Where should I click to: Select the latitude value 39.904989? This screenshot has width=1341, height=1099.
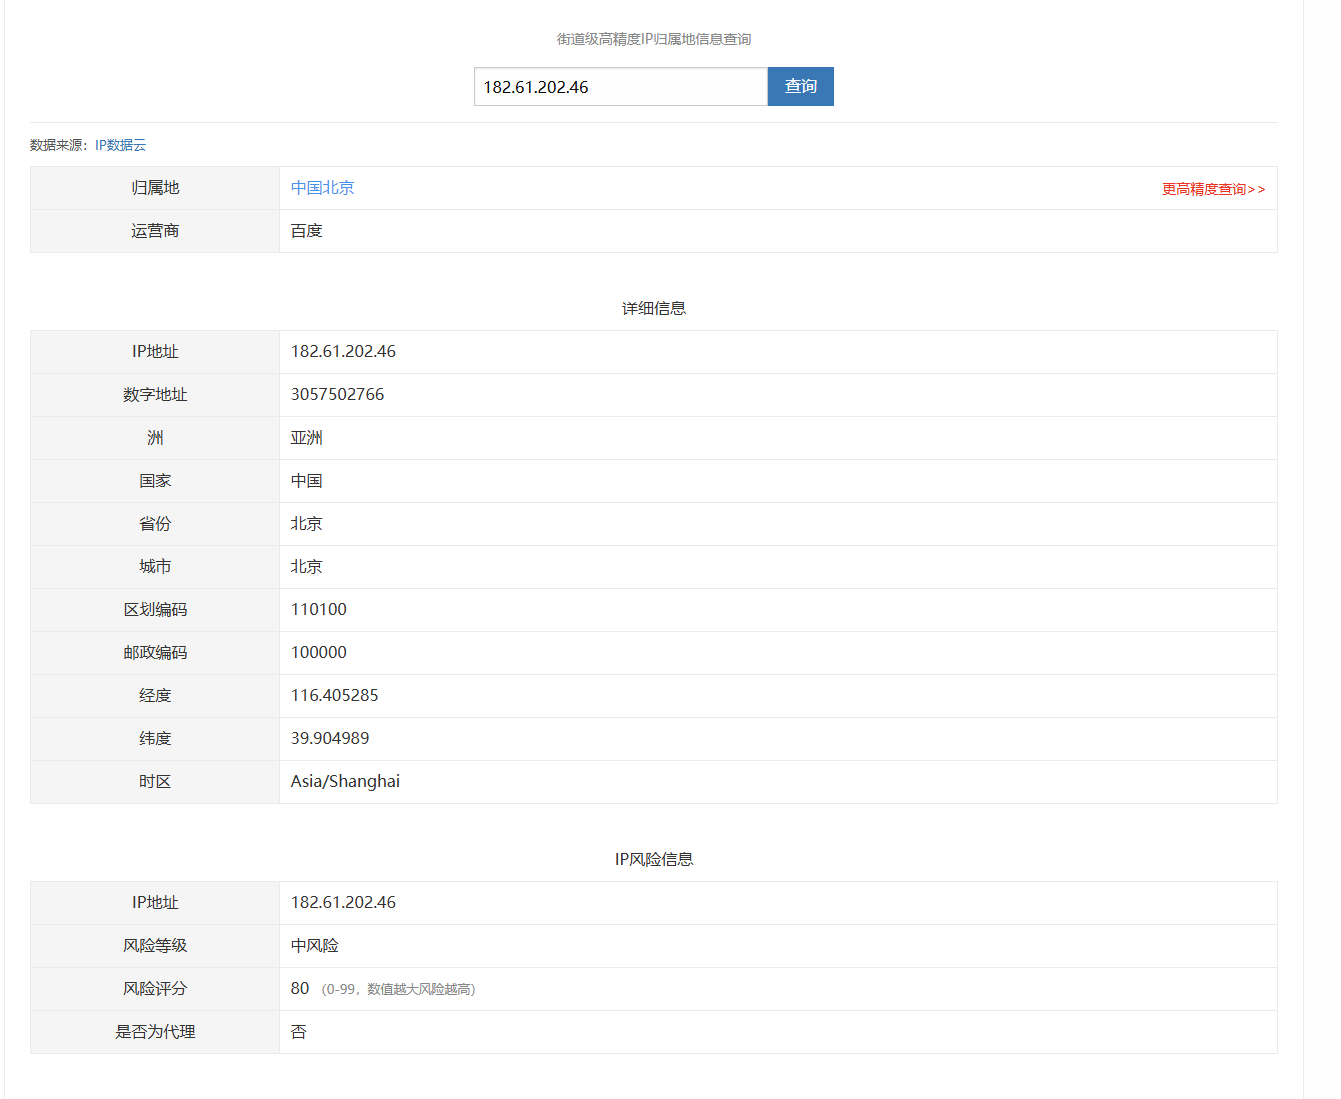pyautogui.click(x=330, y=739)
